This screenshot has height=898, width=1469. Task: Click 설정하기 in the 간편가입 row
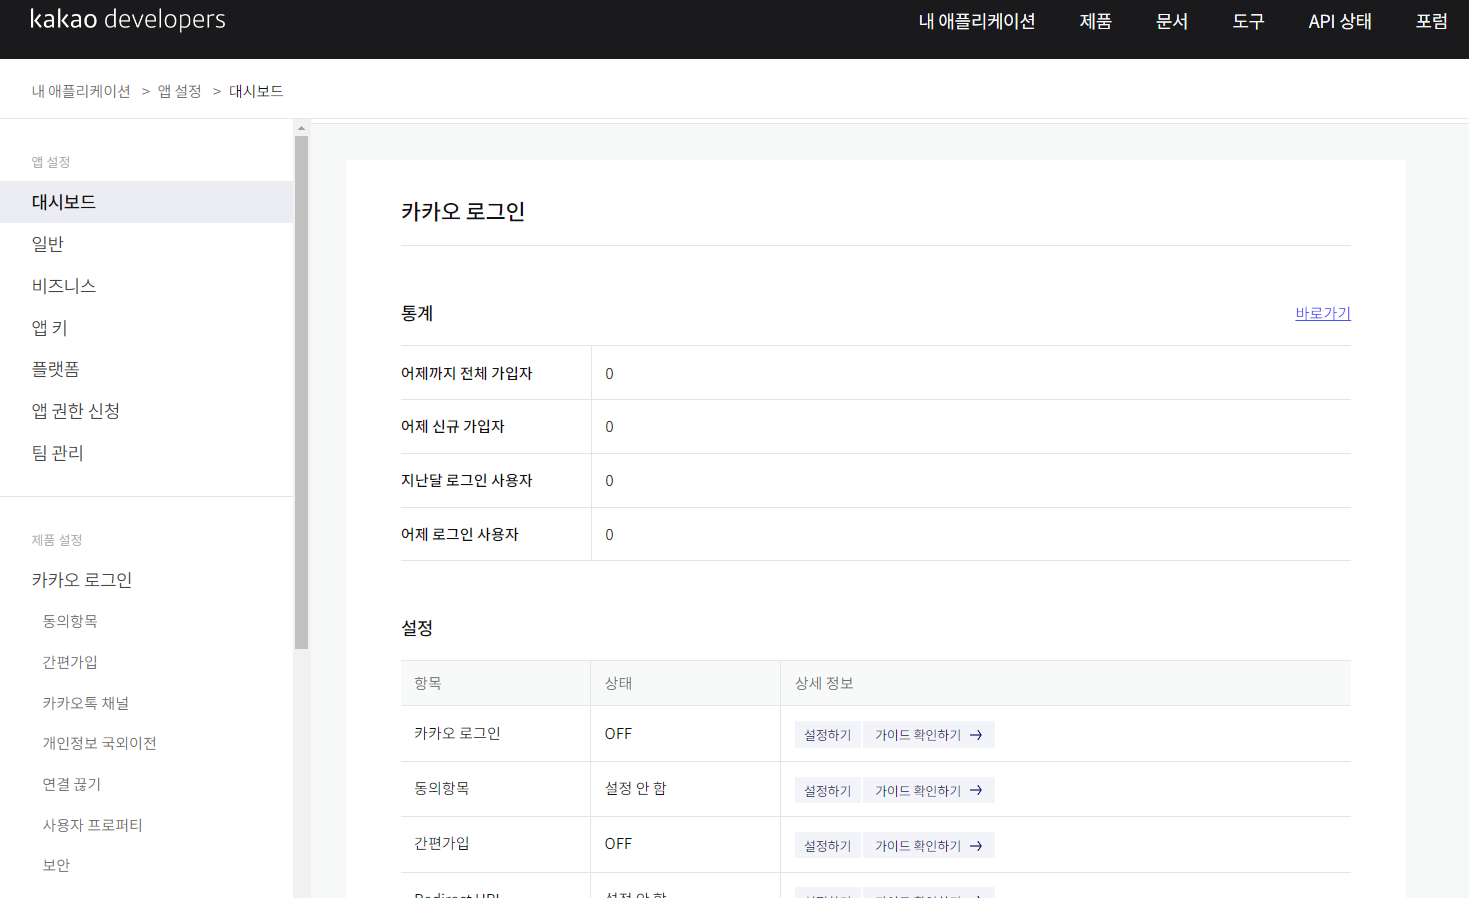828,846
